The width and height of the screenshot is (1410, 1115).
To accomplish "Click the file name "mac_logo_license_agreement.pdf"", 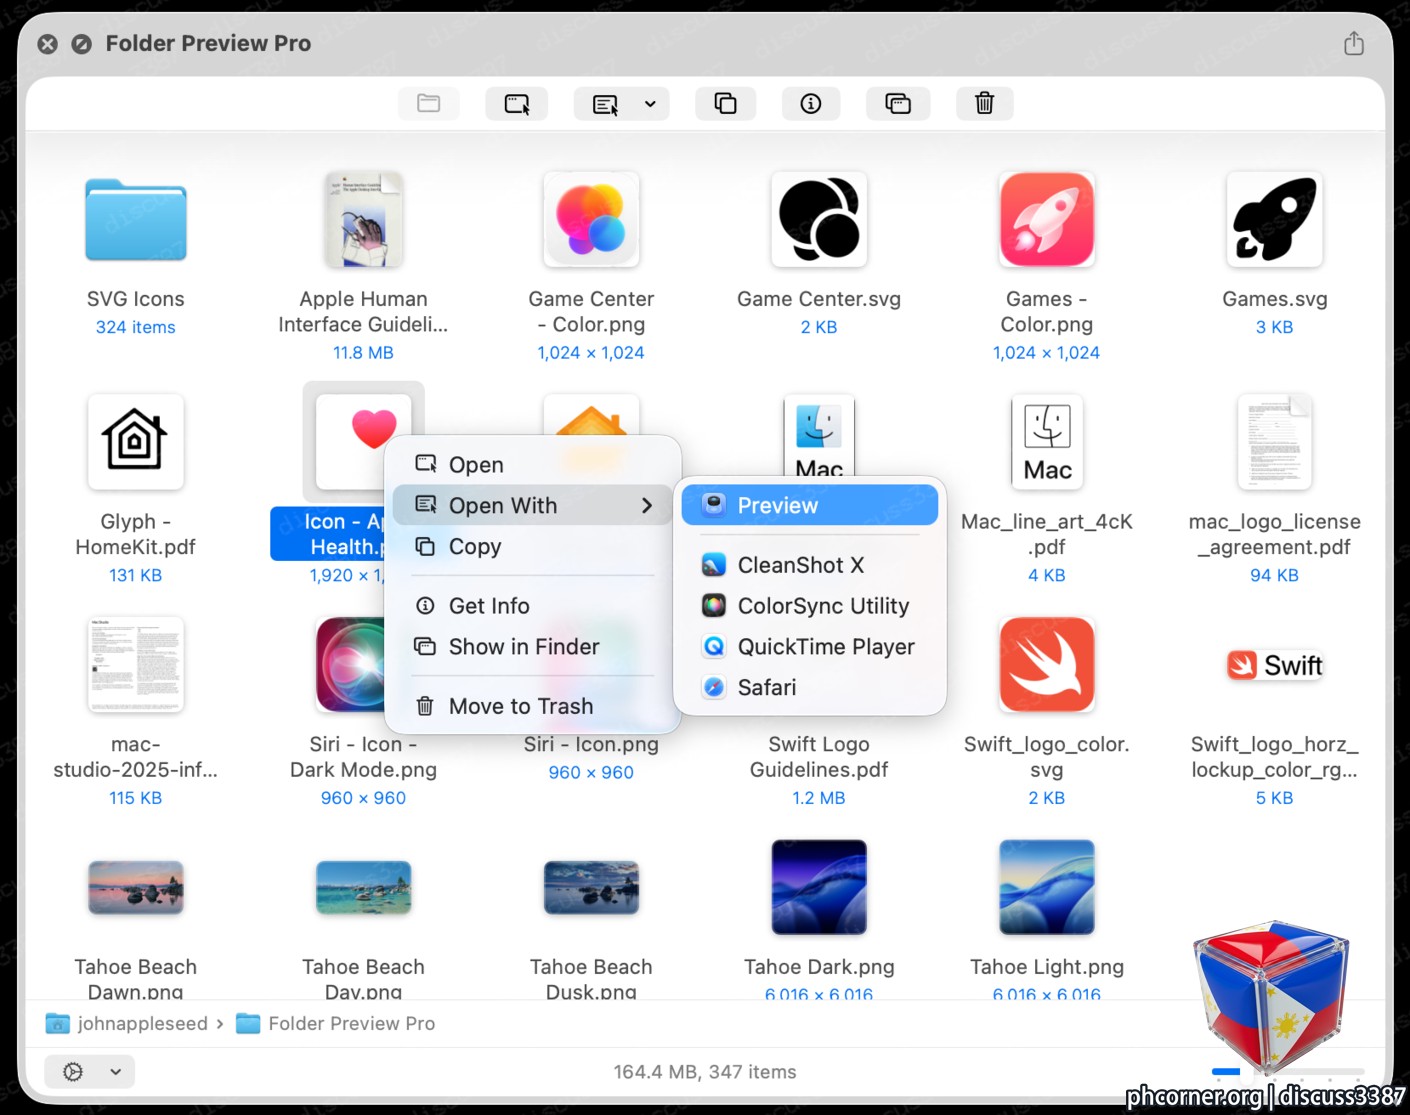I will coord(1275,535).
